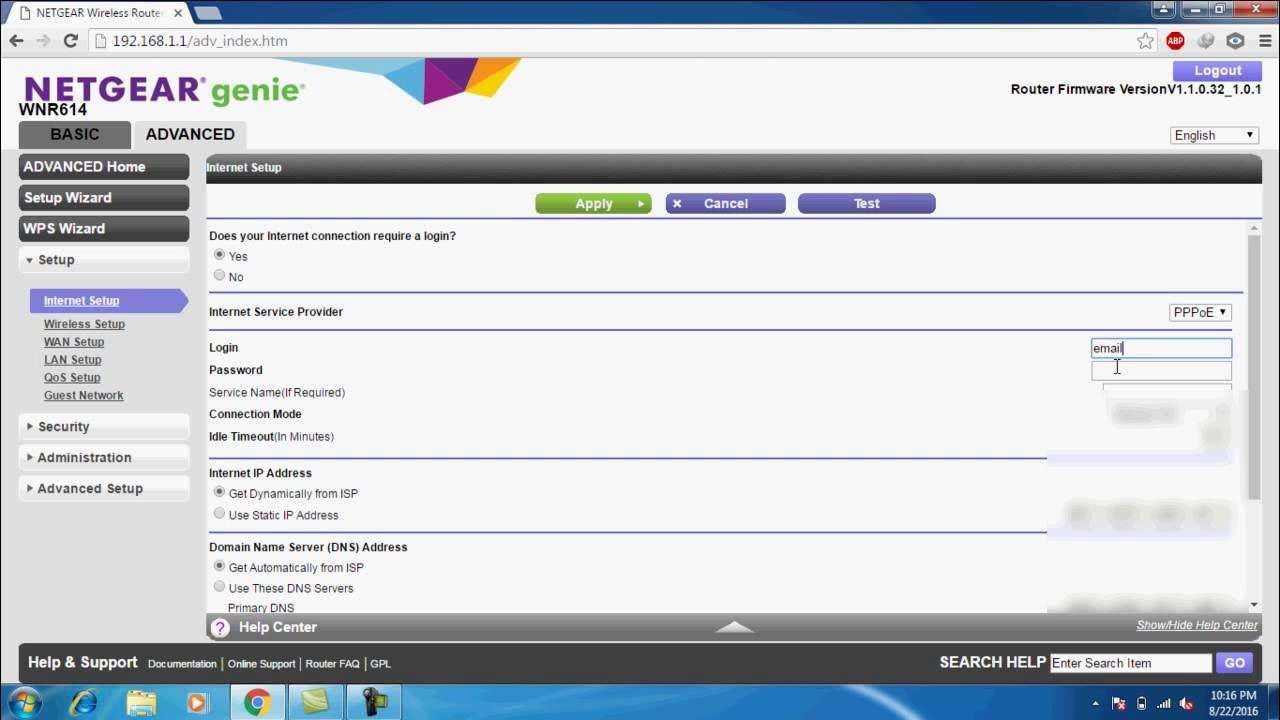Expand the Security section

point(104,427)
